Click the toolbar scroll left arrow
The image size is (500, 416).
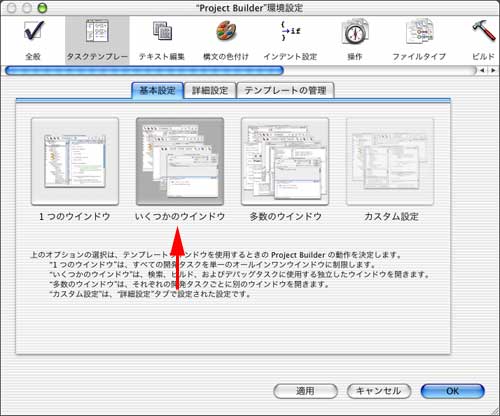(x=482, y=70)
